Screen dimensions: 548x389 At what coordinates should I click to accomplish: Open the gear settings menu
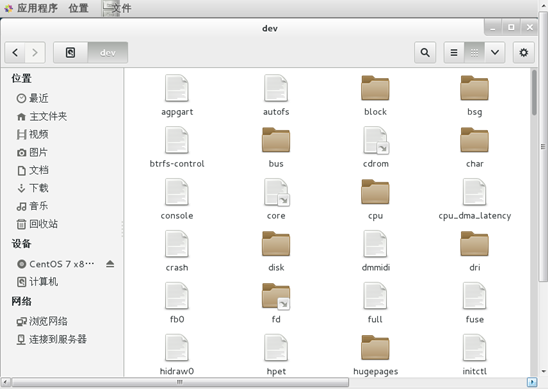pos(524,53)
